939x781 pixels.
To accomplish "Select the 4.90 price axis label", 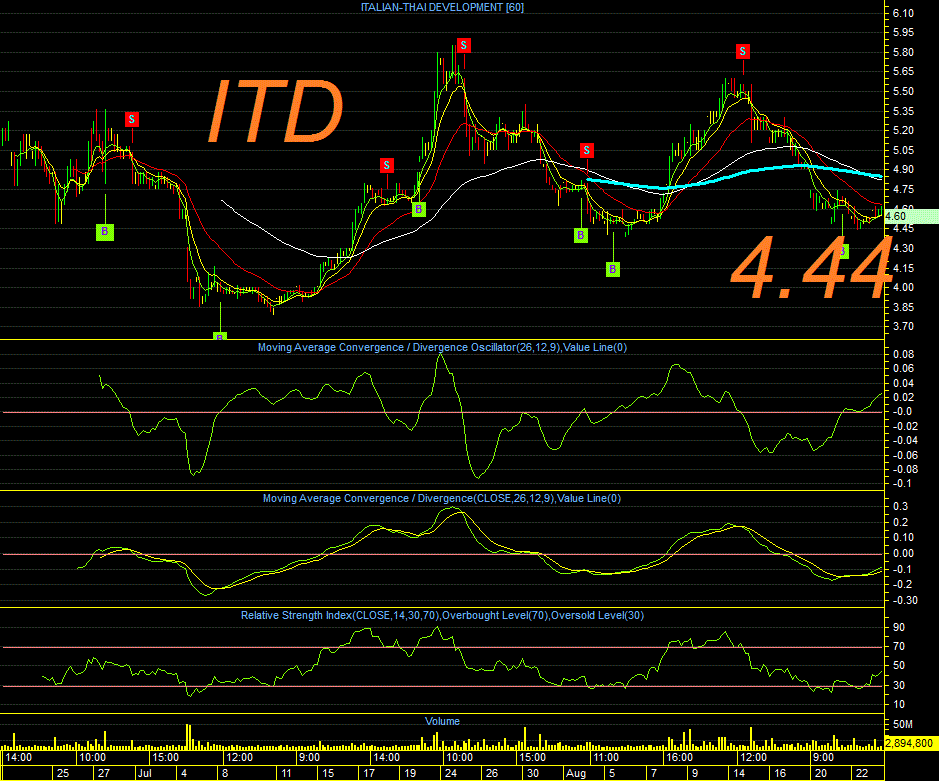I will 903,169.
